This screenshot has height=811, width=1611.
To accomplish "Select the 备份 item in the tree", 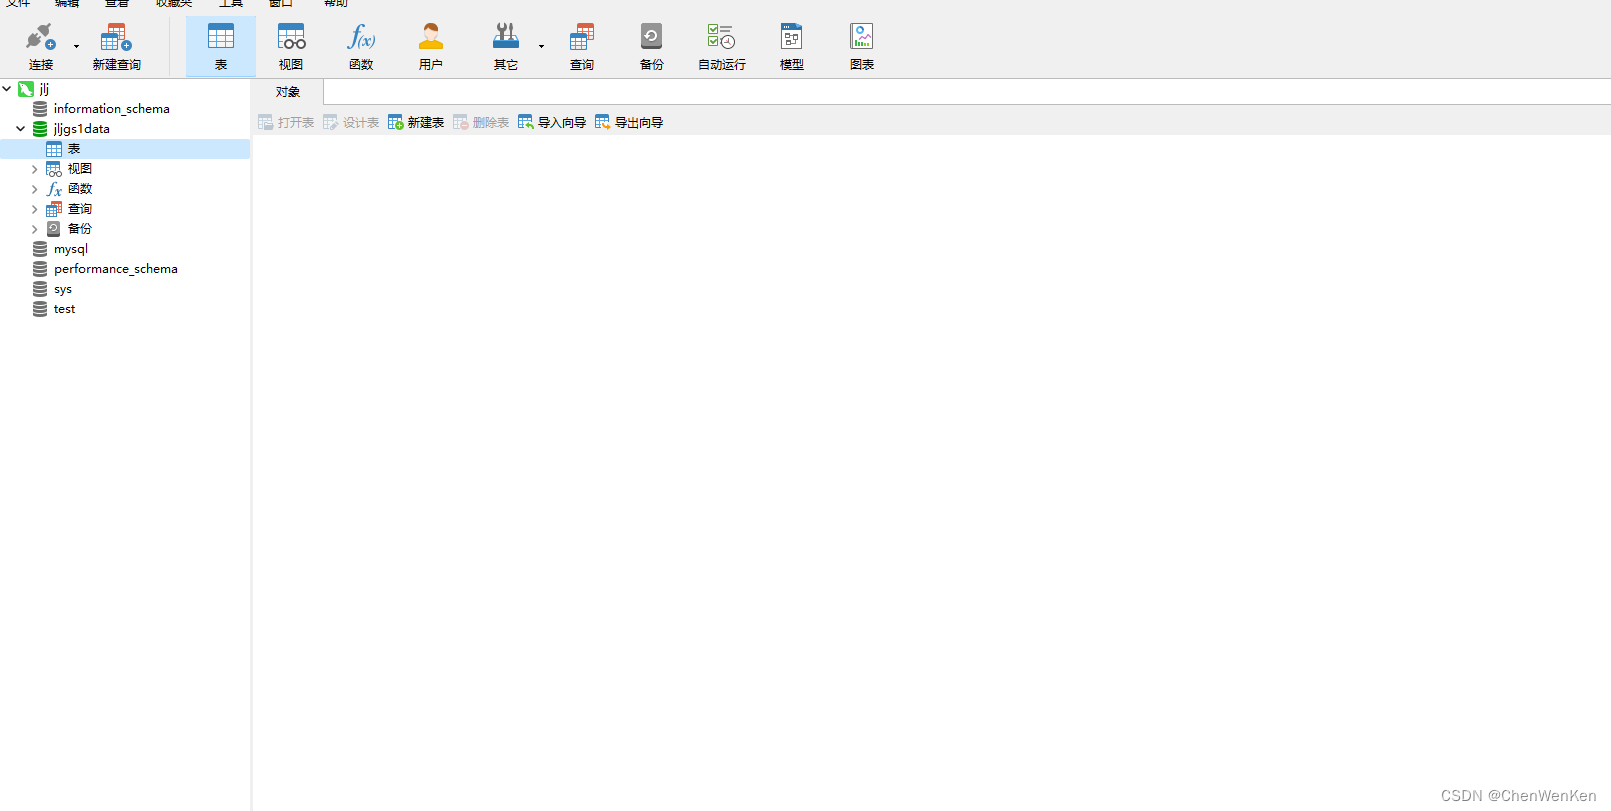I will pyautogui.click(x=80, y=229).
